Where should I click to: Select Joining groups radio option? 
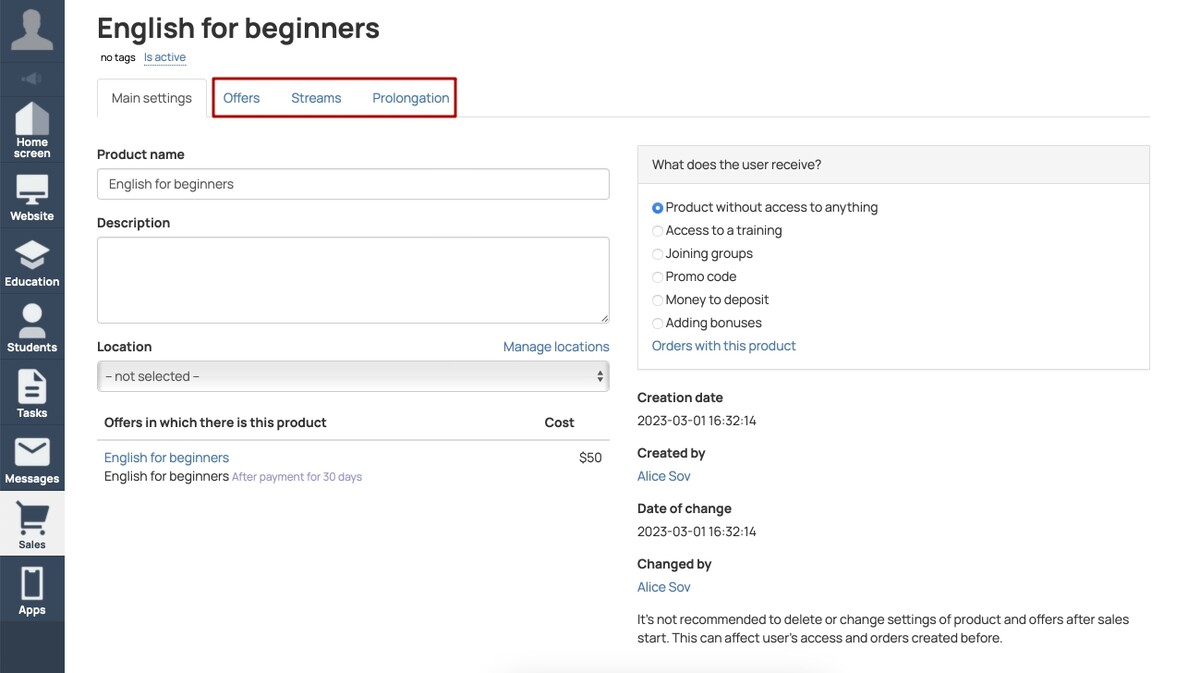(x=657, y=254)
